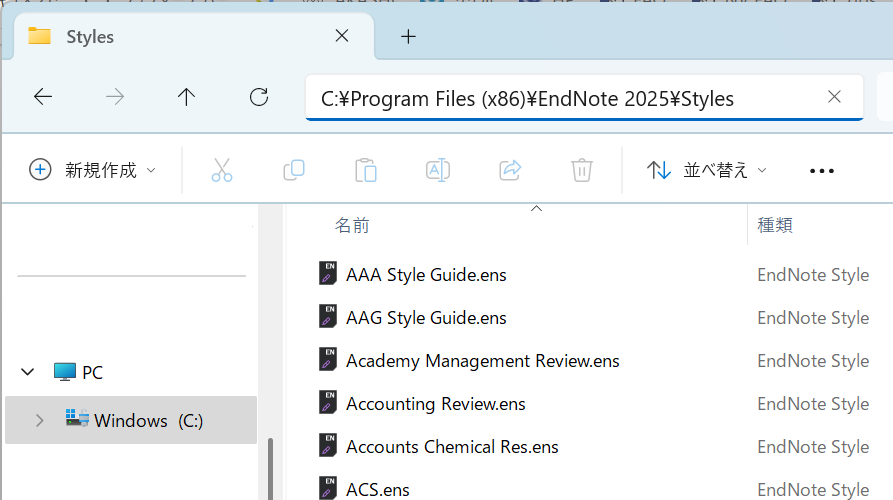The width and height of the screenshot is (893, 500).
Task: Click EndNote Style type for Accounting Review
Action: 813,404
